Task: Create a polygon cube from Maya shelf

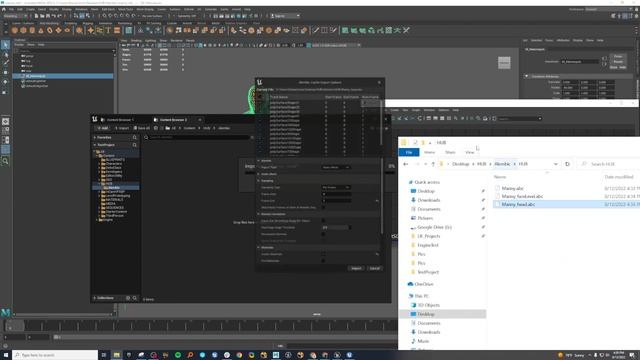Action: click(23, 30)
